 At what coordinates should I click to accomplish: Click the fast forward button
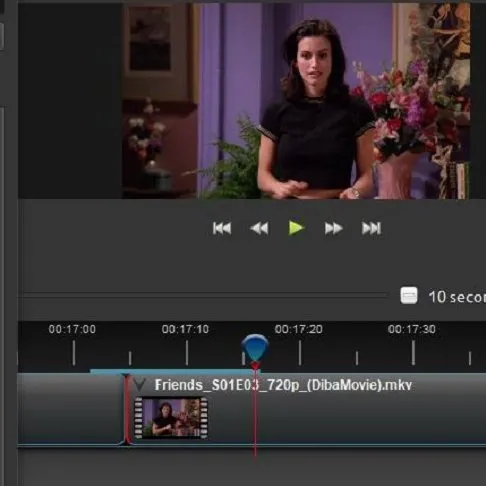point(333,228)
